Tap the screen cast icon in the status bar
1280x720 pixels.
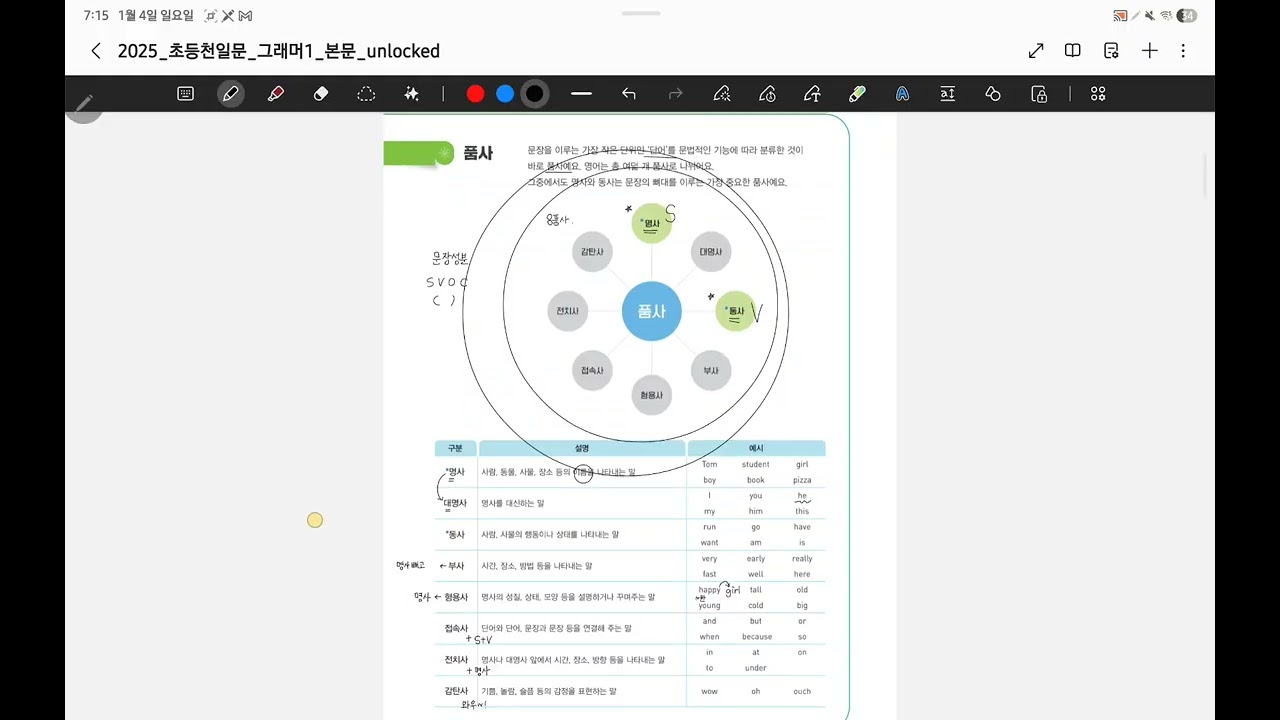pyautogui.click(x=1120, y=15)
